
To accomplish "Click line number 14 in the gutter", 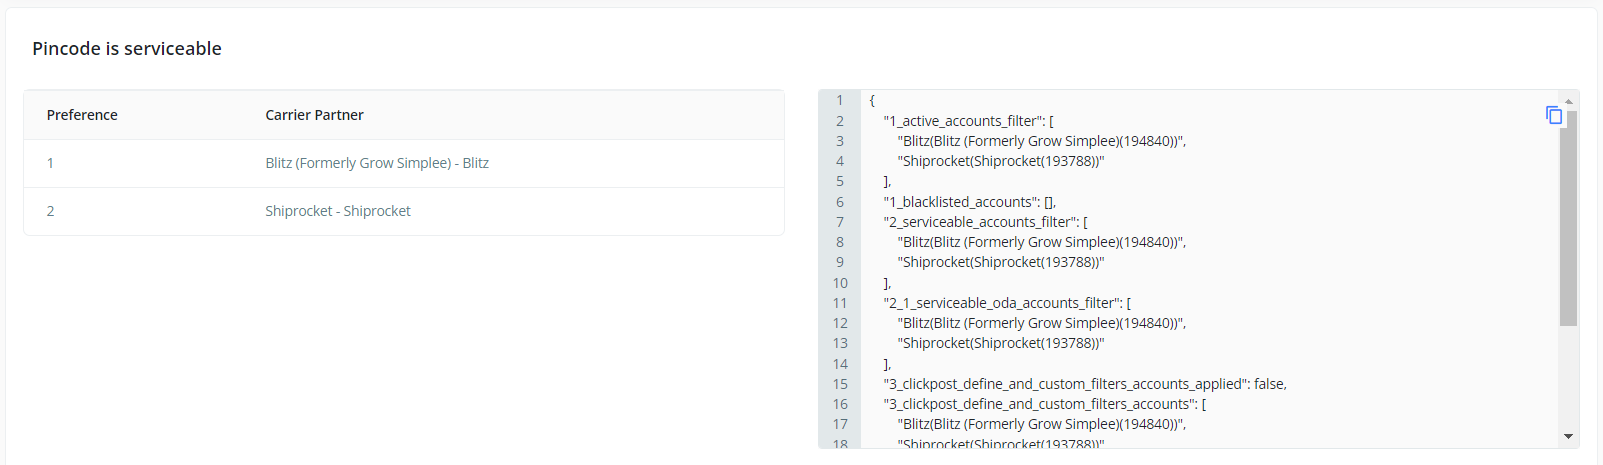I will click(840, 364).
